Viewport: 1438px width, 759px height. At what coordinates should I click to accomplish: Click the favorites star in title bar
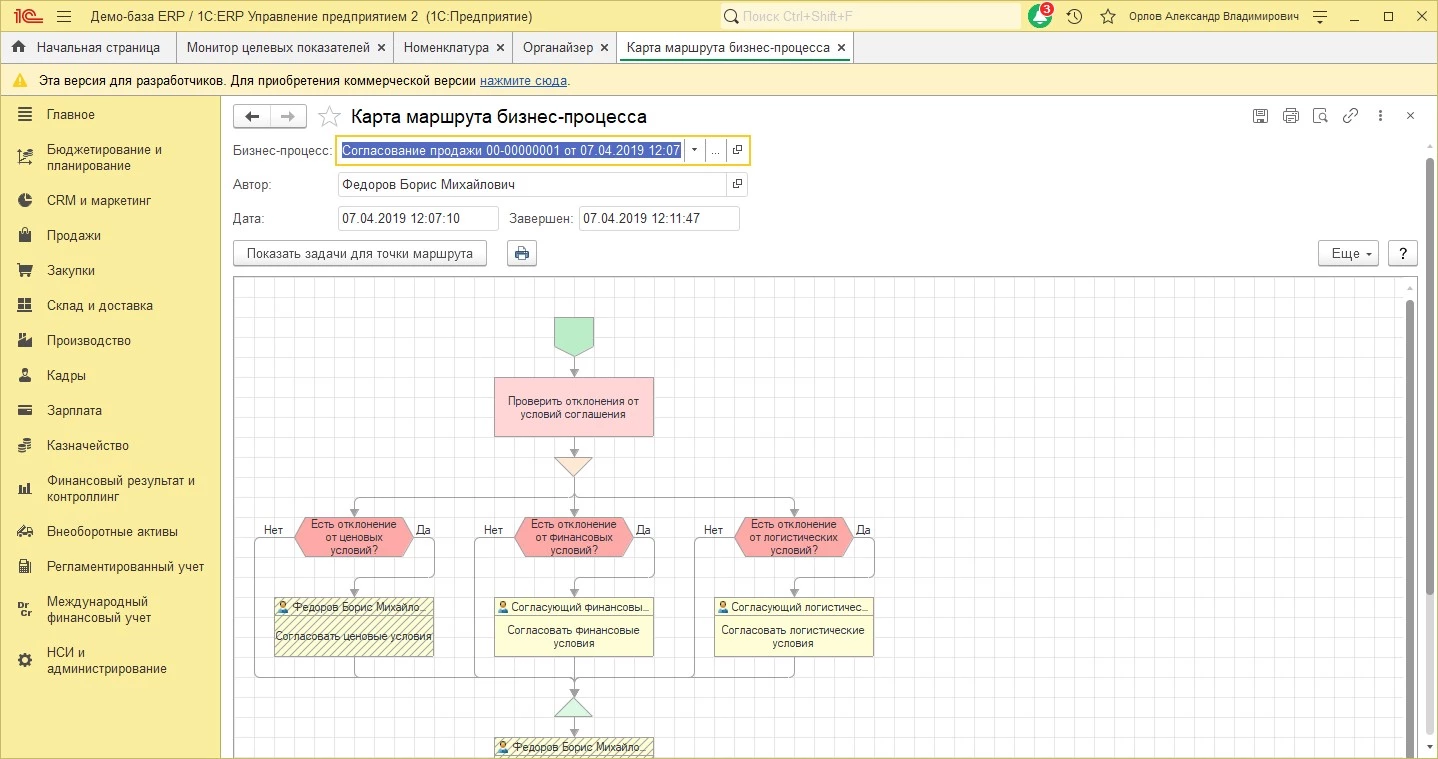[x=1107, y=17]
